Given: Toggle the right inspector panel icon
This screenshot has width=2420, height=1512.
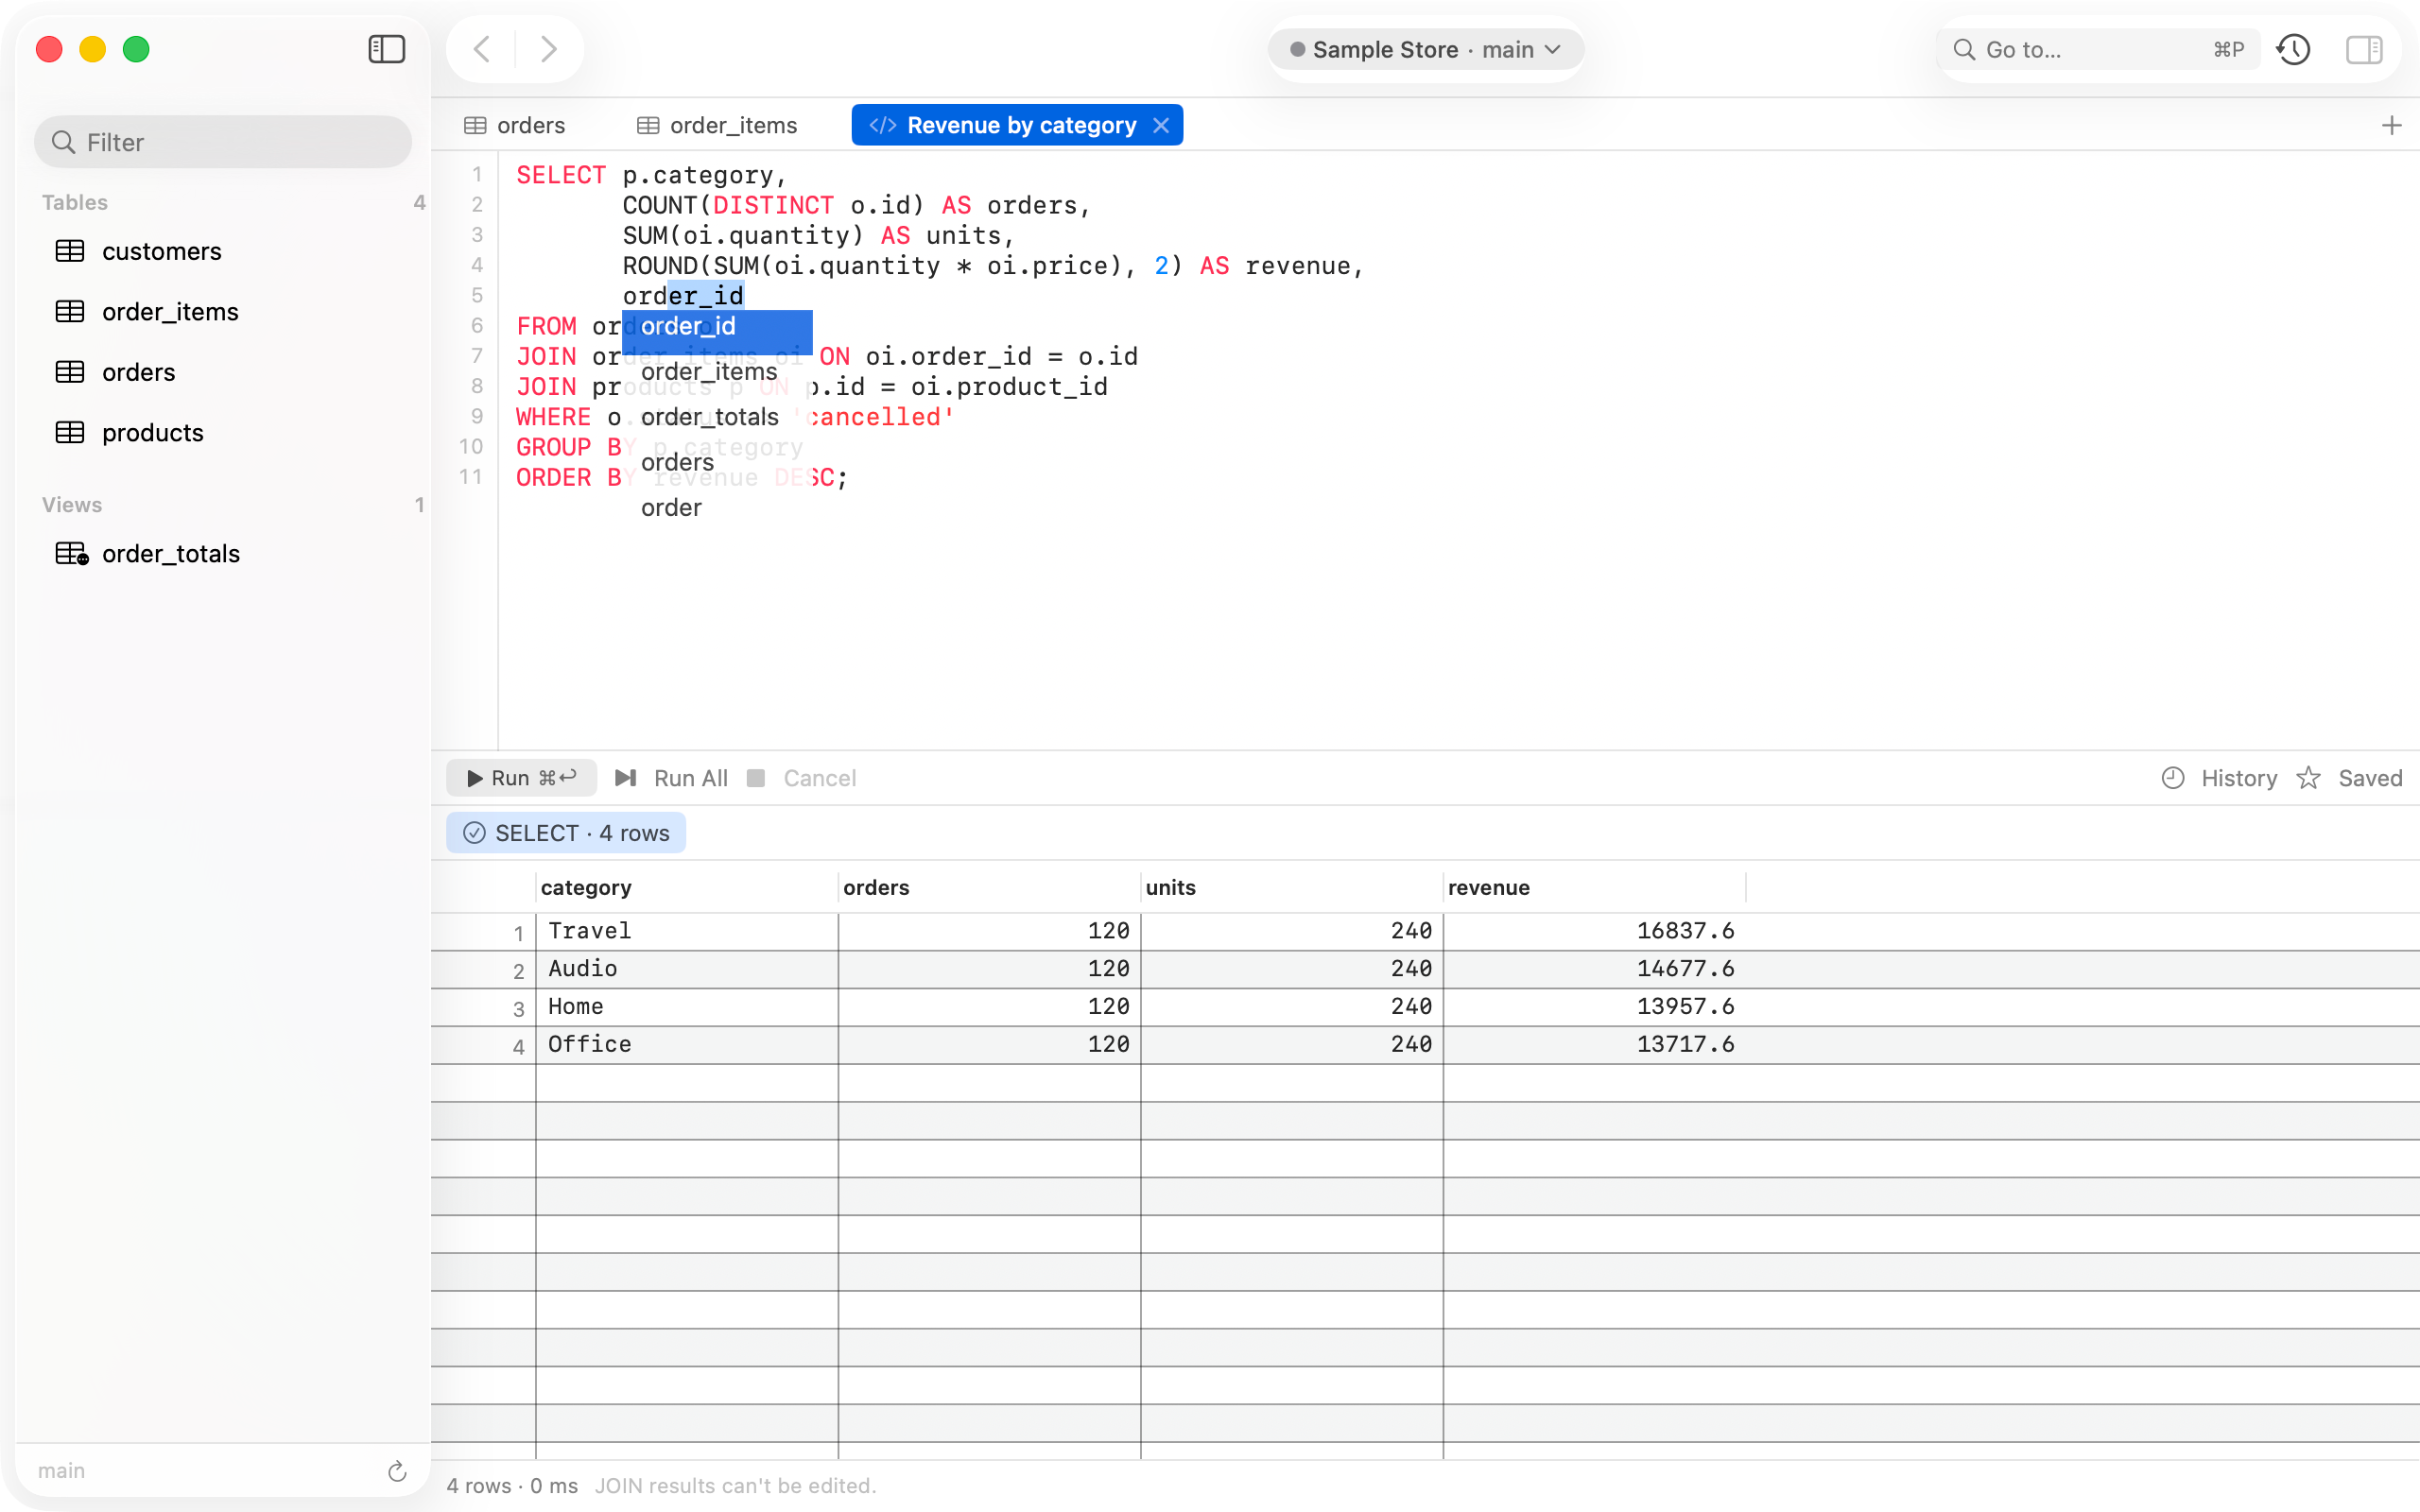Looking at the screenshot, I should 2364,49.
